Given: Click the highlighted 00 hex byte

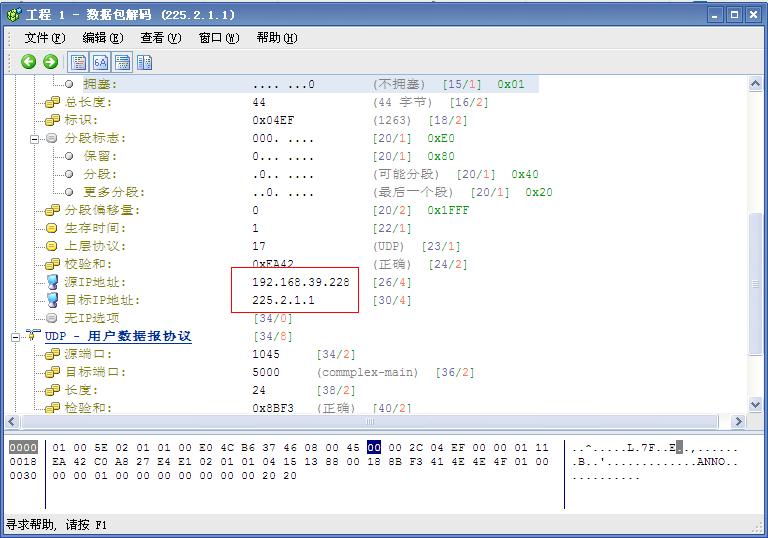Looking at the screenshot, I should tap(374, 447).
